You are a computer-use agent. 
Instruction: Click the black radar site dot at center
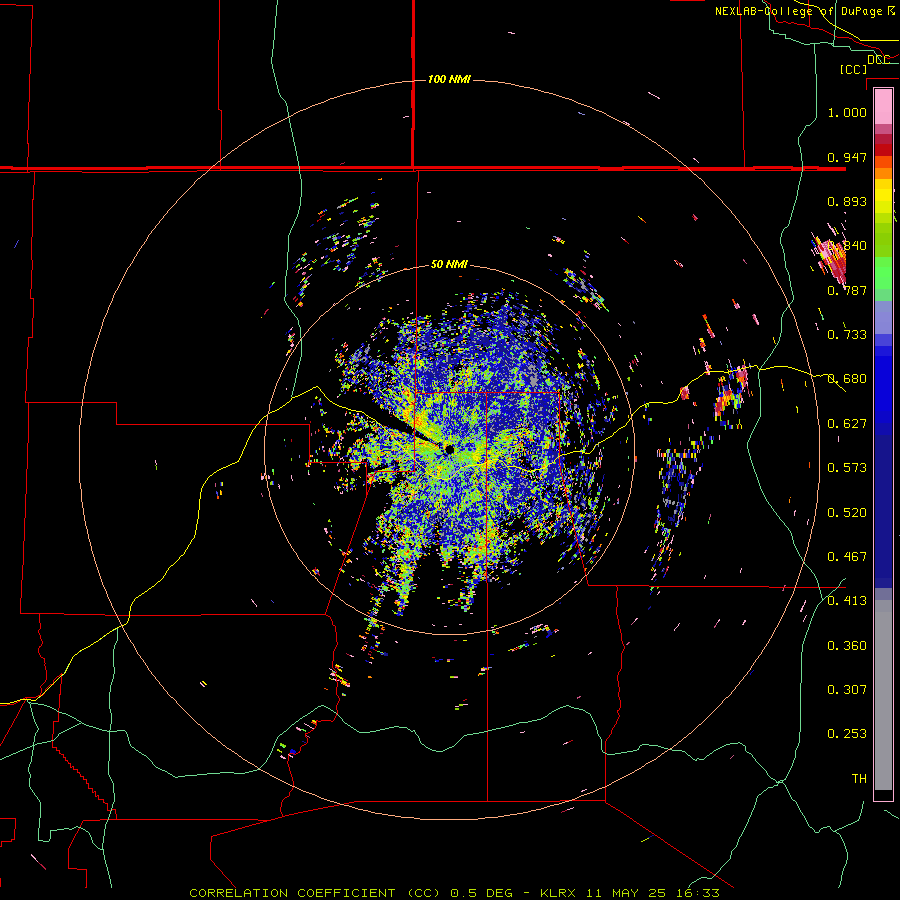[x=449, y=449]
